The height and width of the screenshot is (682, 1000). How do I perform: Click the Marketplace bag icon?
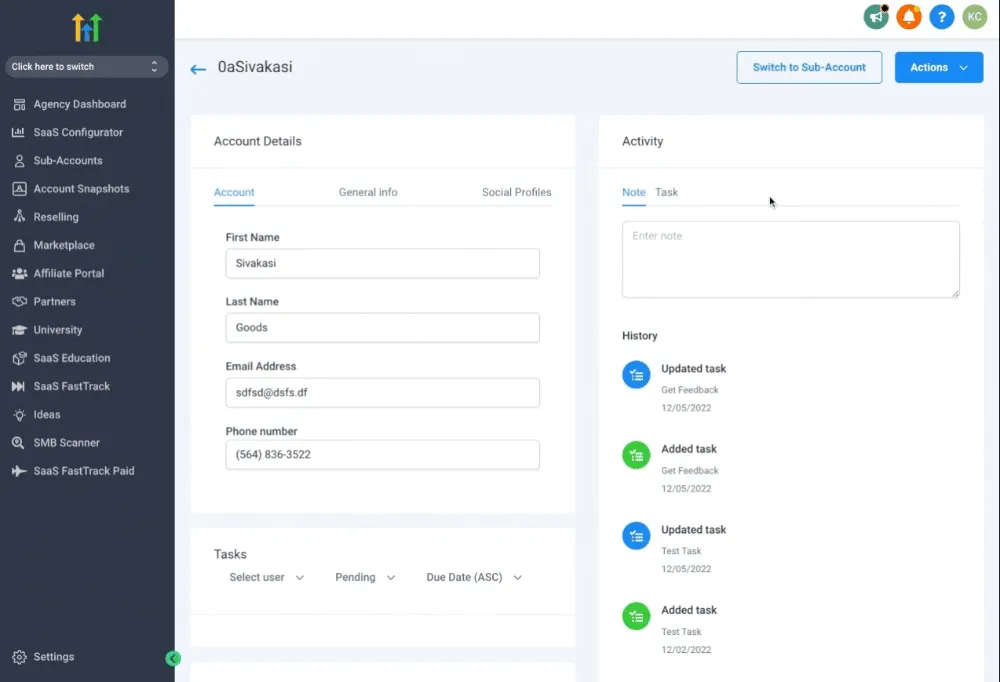[19, 245]
